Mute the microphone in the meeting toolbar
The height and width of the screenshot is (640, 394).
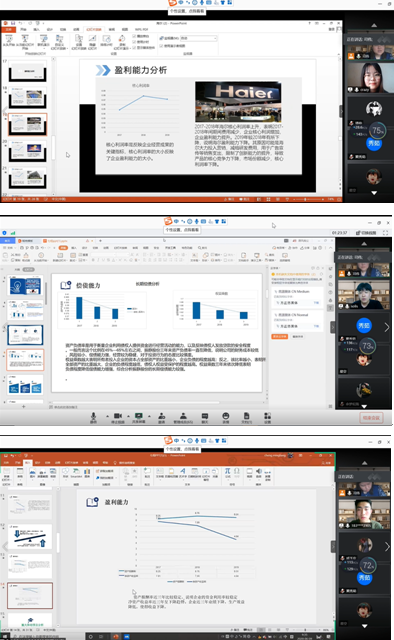click(x=93, y=416)
